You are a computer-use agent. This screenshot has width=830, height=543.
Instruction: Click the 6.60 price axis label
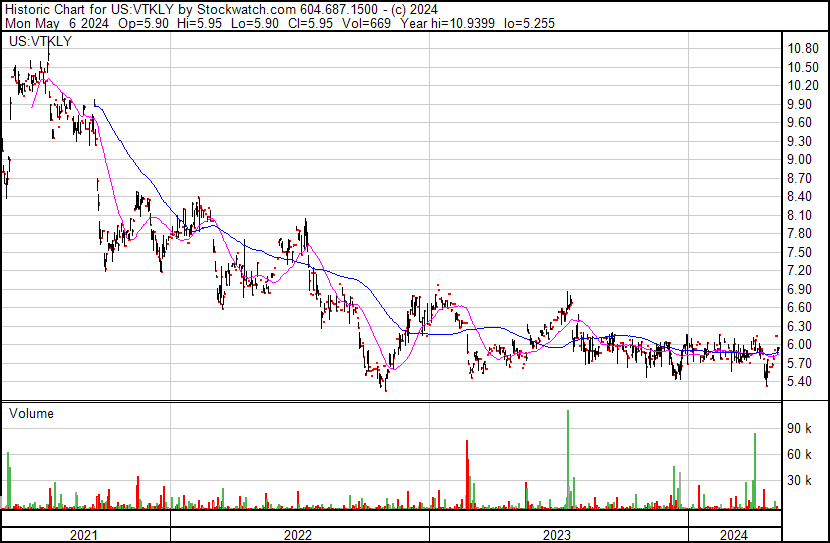pos(799,308)
